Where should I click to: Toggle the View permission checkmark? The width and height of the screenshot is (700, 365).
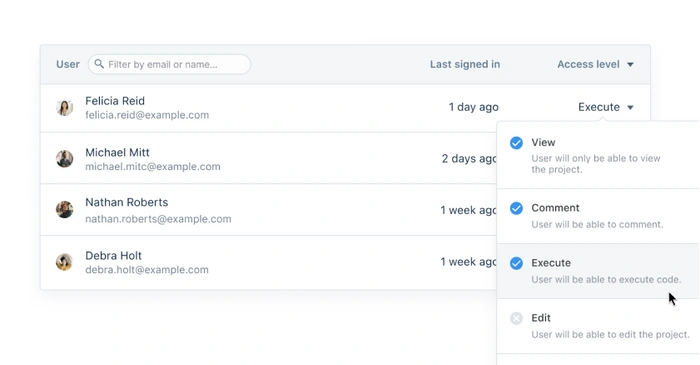pos(517,143)
